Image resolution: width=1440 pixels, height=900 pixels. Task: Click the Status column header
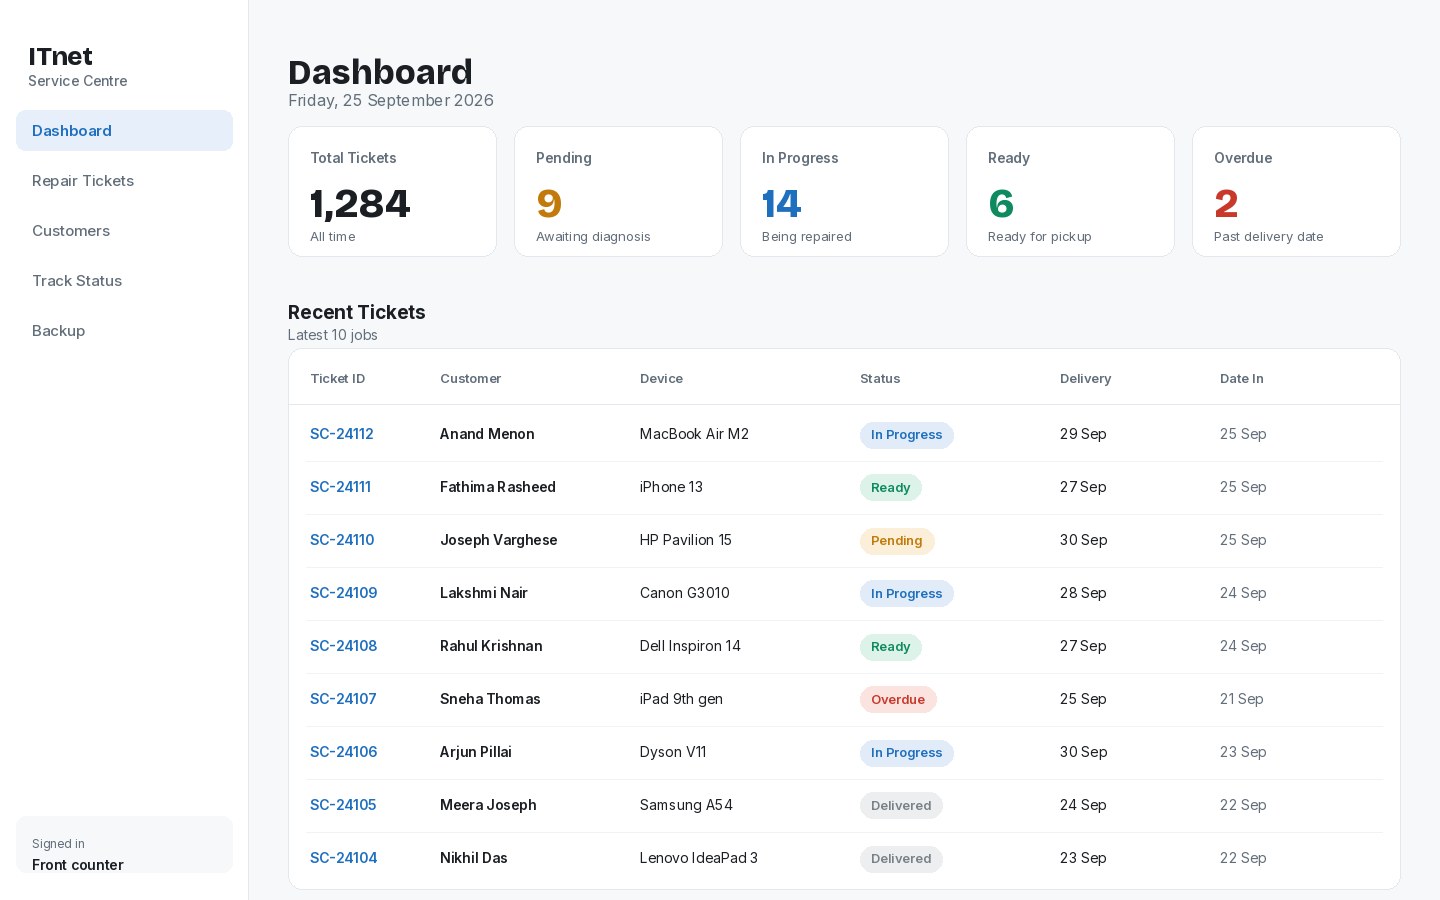880,379
